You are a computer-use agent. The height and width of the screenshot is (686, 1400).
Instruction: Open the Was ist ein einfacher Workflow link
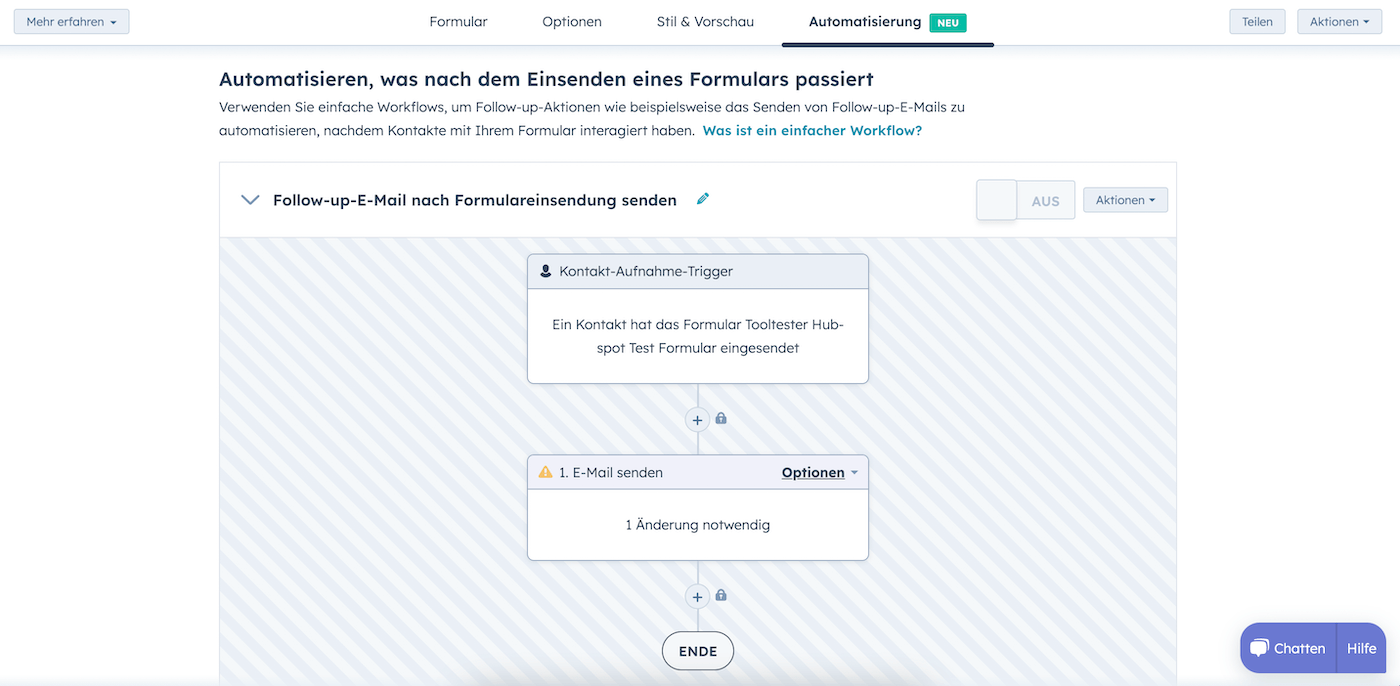(x=812, y=130)
